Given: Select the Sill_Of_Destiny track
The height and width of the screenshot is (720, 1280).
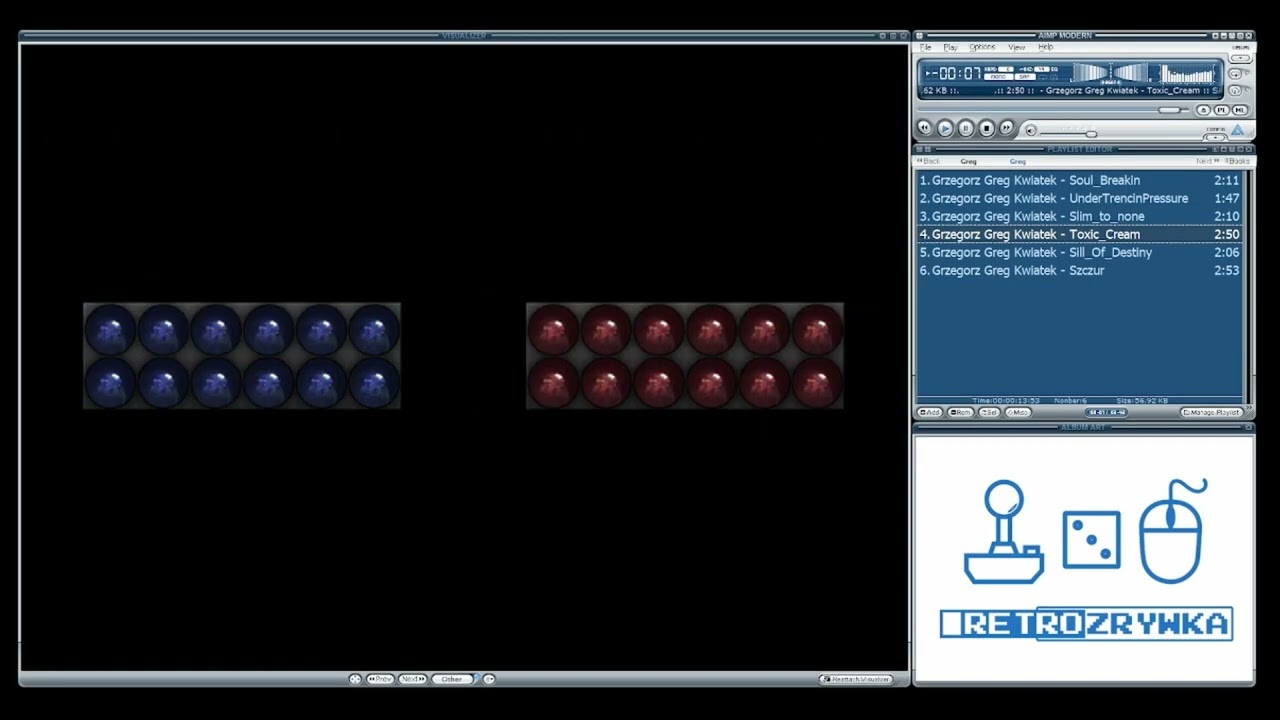Looking at the screenshot, I should coord(1080,253).
